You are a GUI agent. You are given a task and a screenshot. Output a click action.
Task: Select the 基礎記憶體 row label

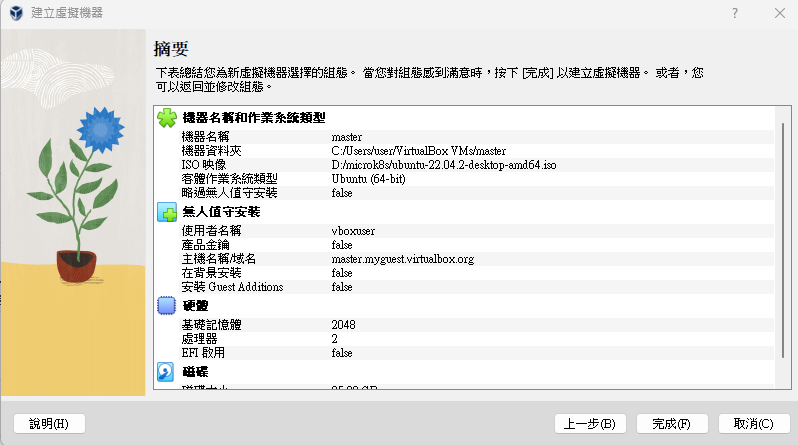(211, 324)
